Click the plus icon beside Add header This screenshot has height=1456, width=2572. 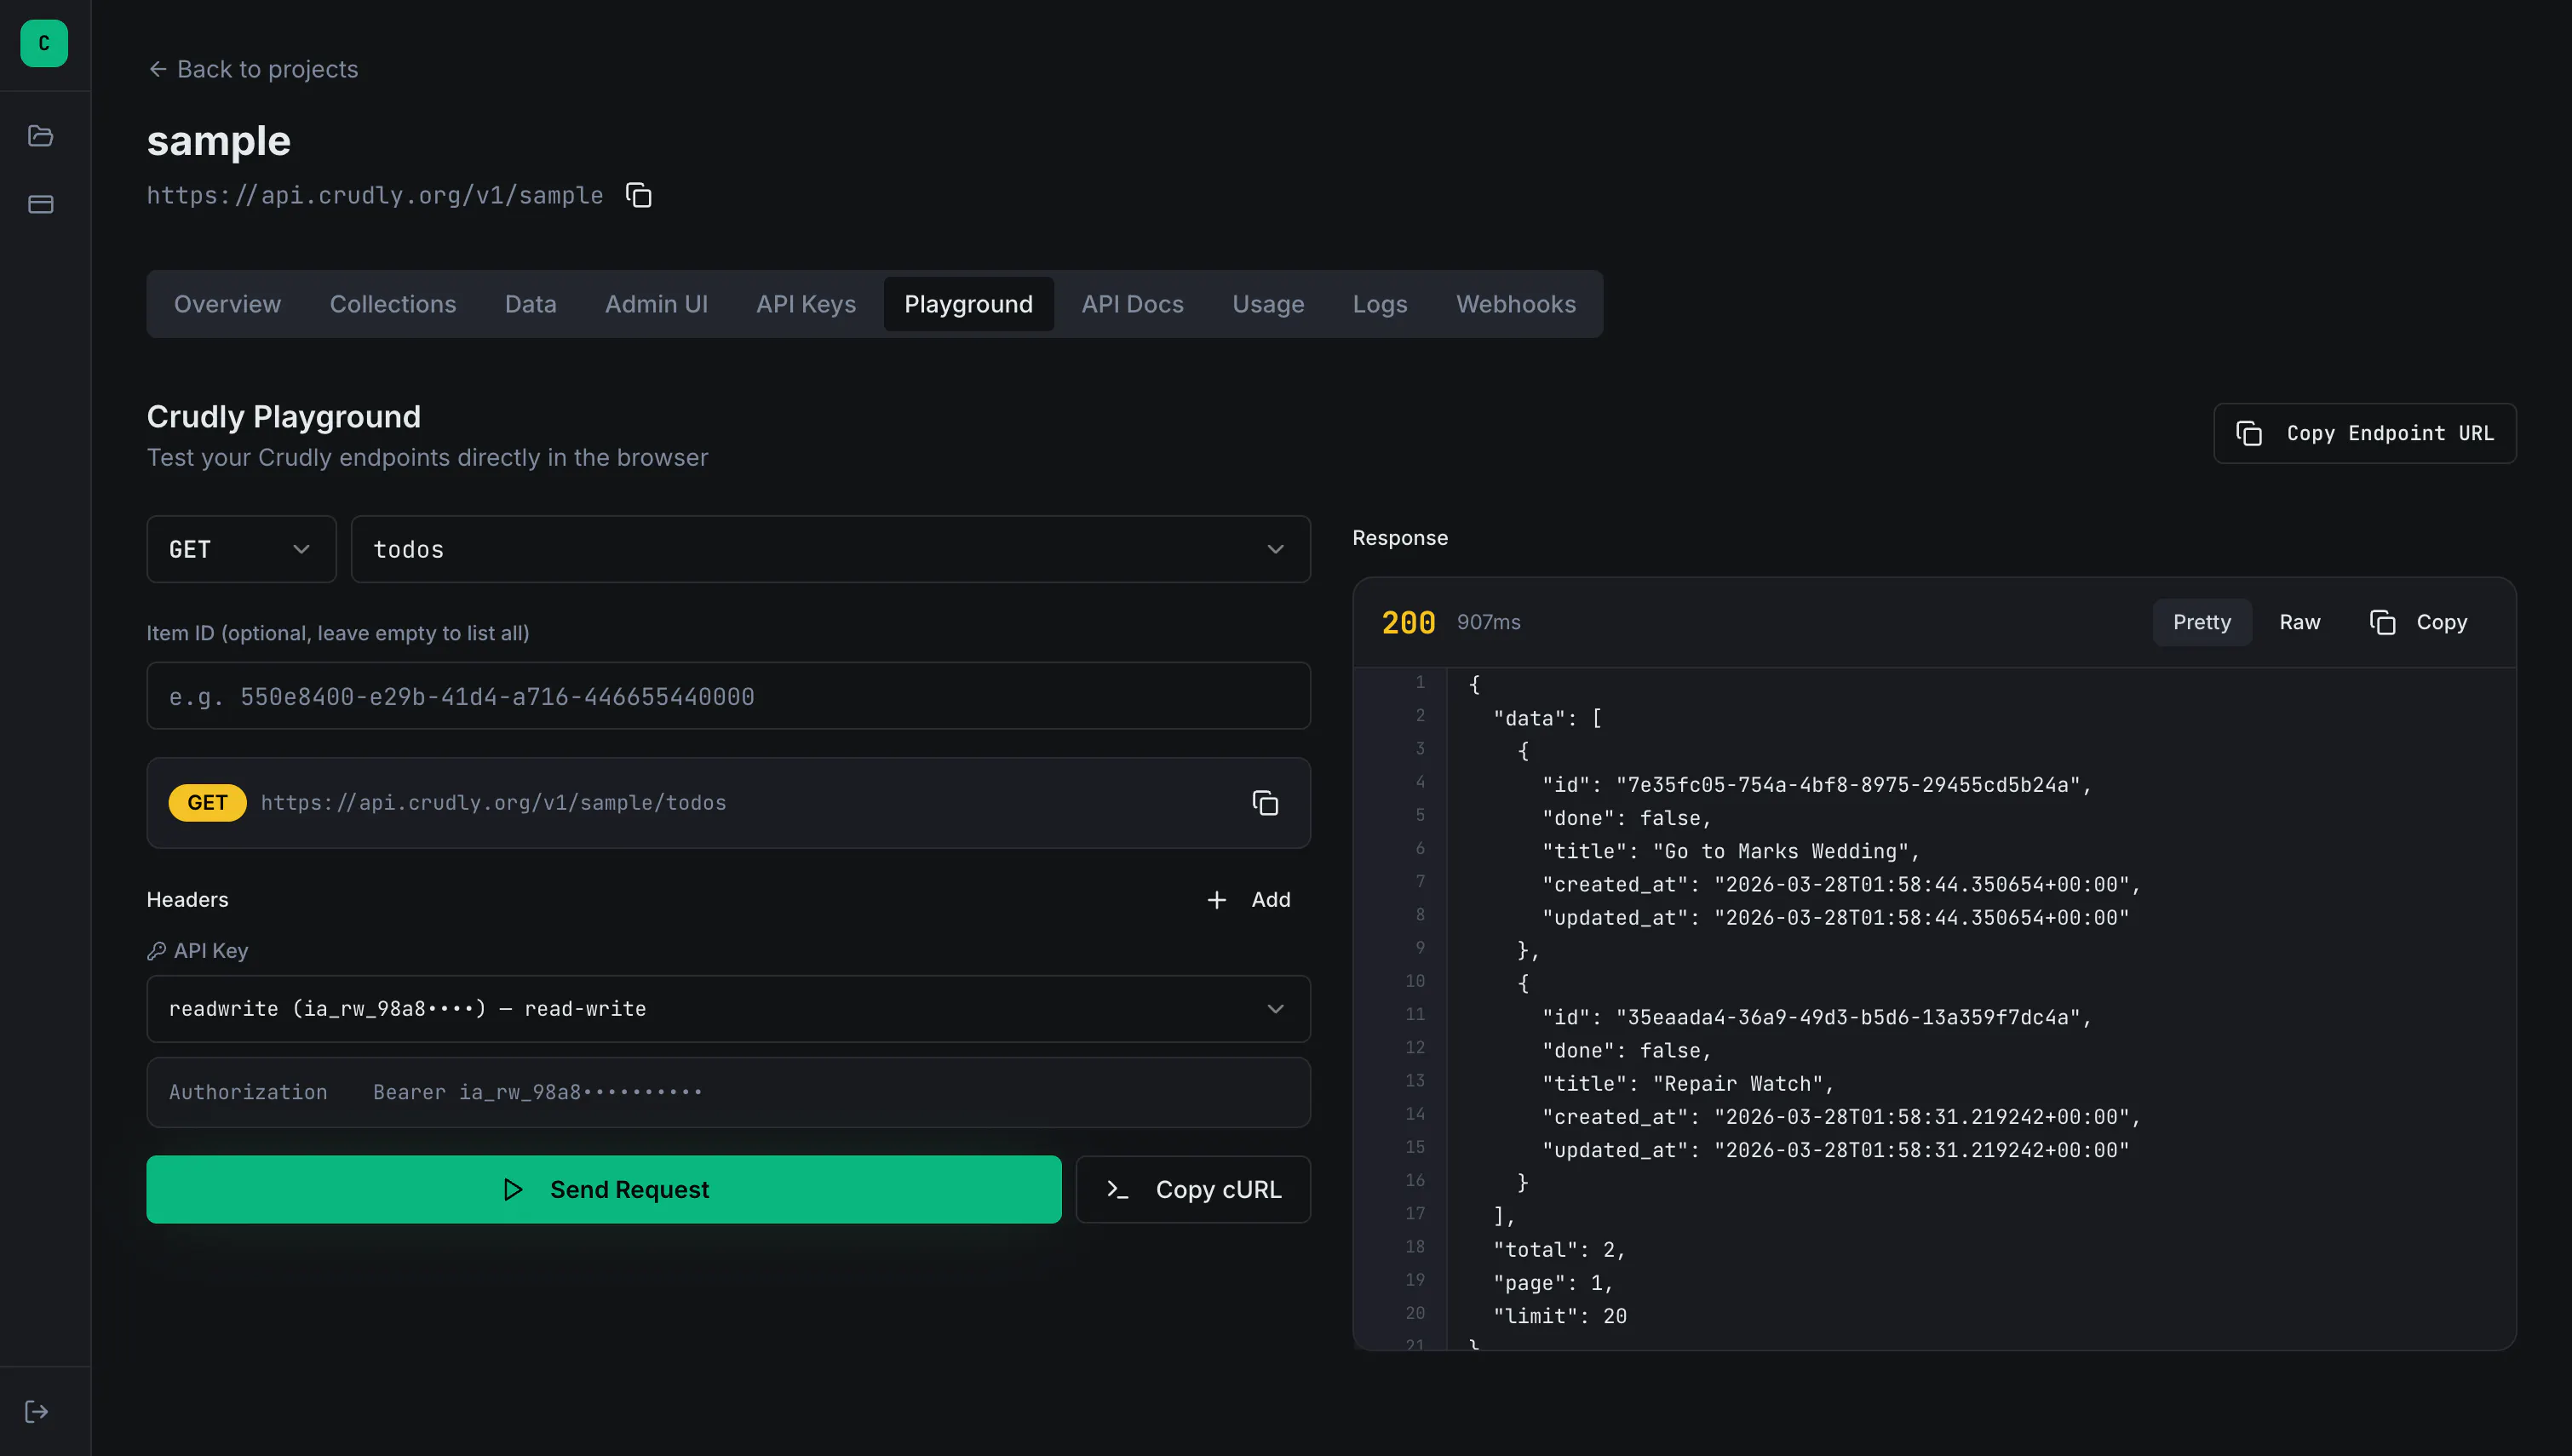(1216, 900)
